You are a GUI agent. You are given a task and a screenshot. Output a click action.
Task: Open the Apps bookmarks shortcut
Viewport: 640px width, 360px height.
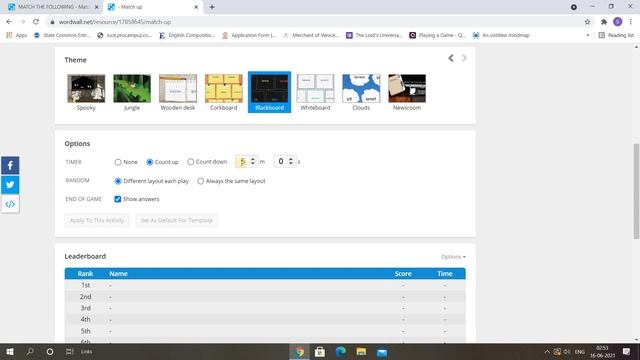pos(17,36)
